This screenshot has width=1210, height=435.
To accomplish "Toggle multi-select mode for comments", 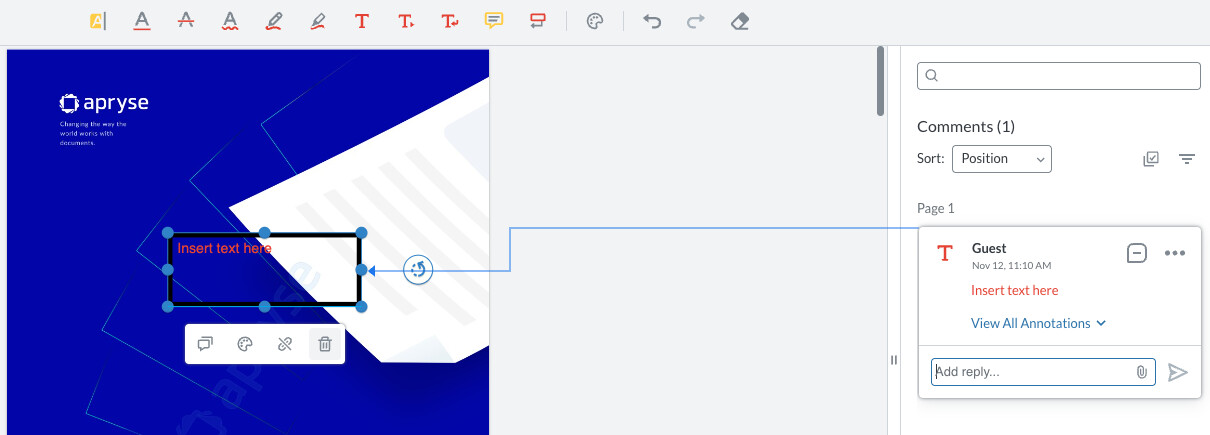I will click(x=1151, y=159).
